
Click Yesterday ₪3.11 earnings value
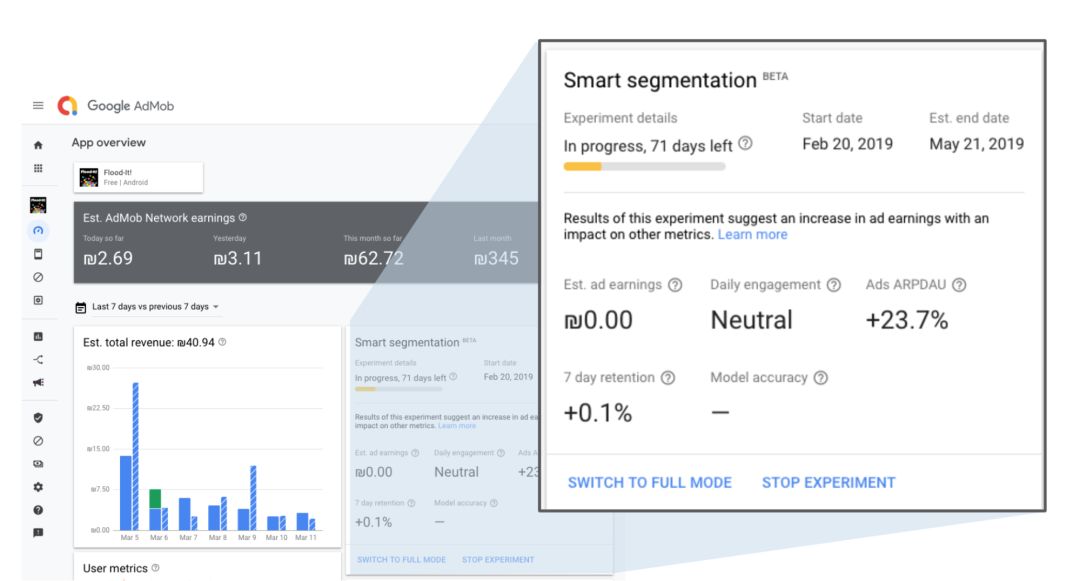point(238,259)
